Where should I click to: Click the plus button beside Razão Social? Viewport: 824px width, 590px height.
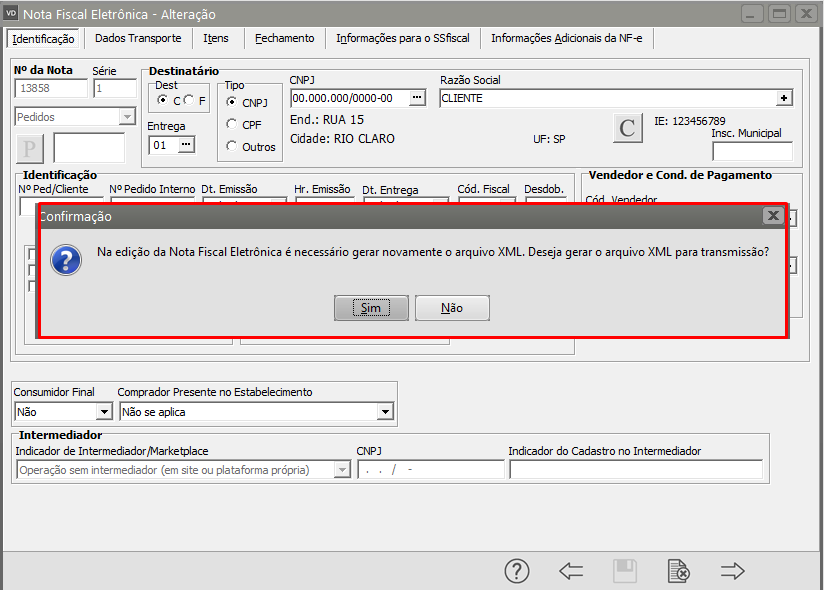(785, 98)
